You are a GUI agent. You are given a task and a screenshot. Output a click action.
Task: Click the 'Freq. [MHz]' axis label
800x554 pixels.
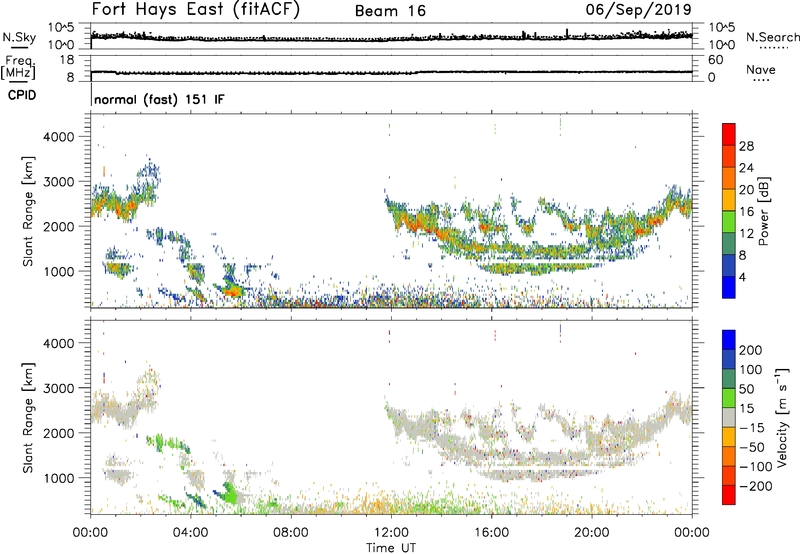19,68
